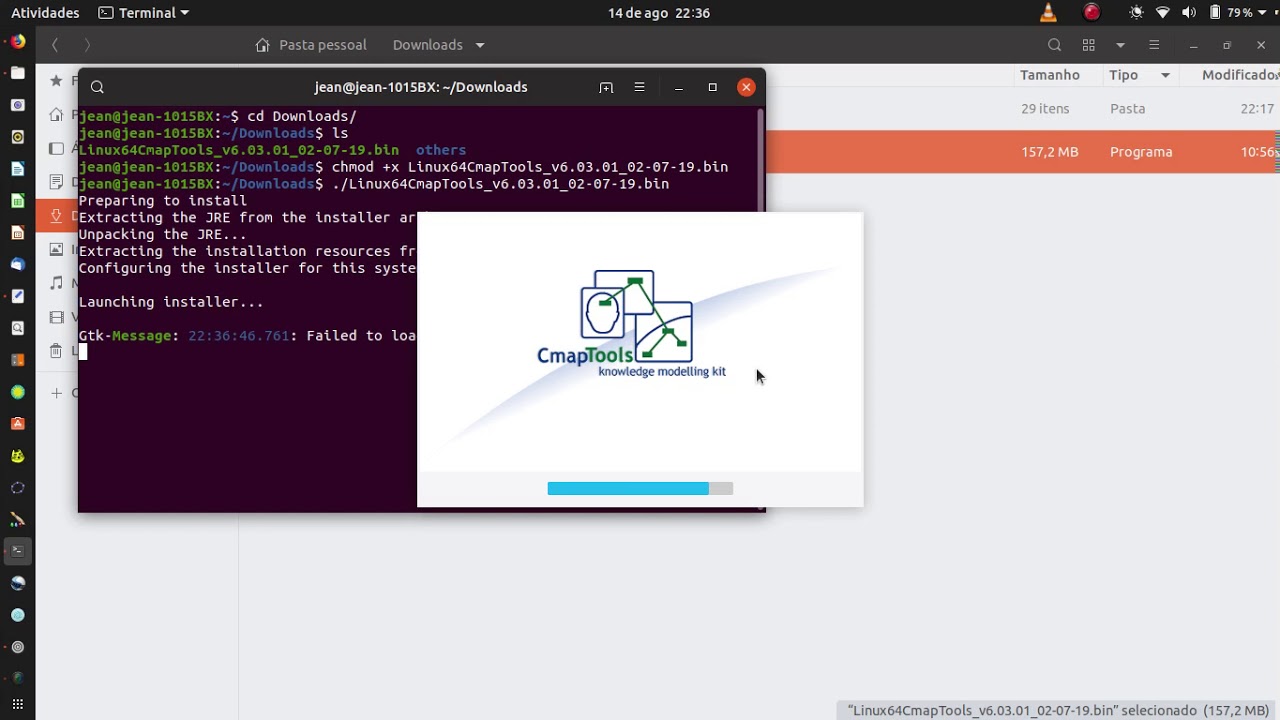Click the Pasta pessoal home icon in path bar
This screenshot has height=720, width=1280.
(263, 45)
